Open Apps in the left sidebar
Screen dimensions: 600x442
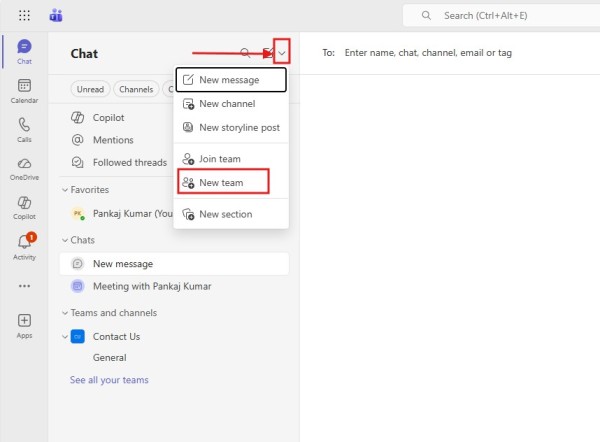click(x=24, y=326)
